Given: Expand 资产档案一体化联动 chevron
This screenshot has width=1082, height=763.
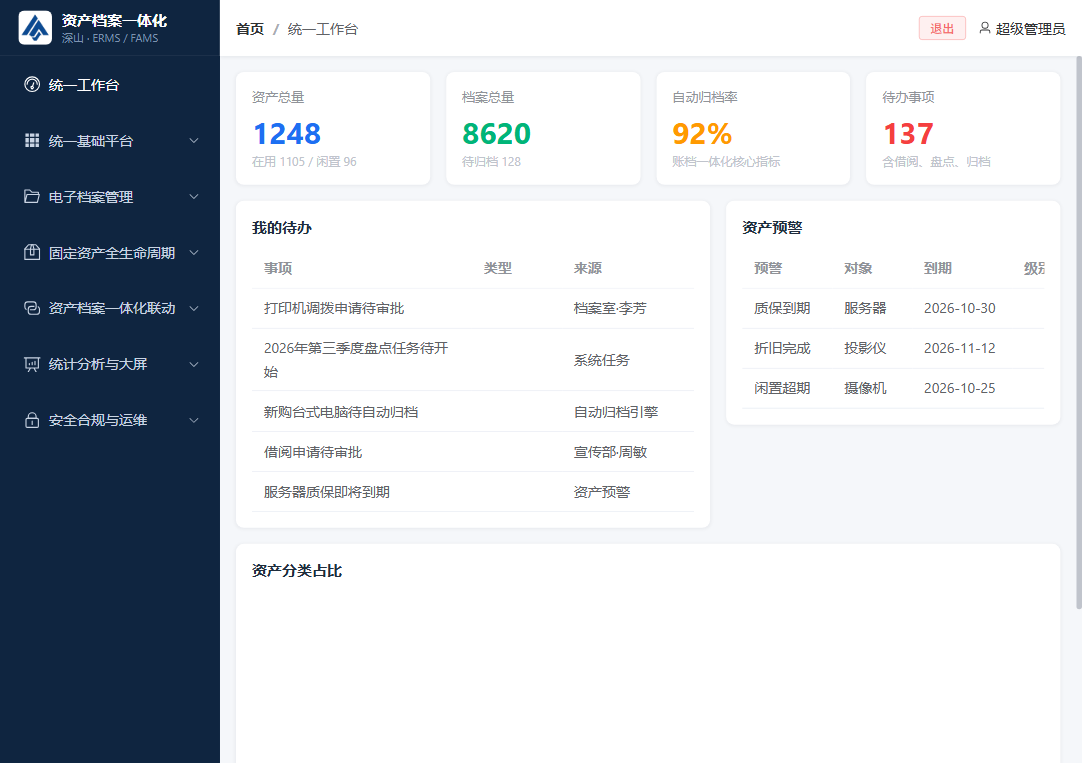Looking at the screenshot, I should click(194, 308).
